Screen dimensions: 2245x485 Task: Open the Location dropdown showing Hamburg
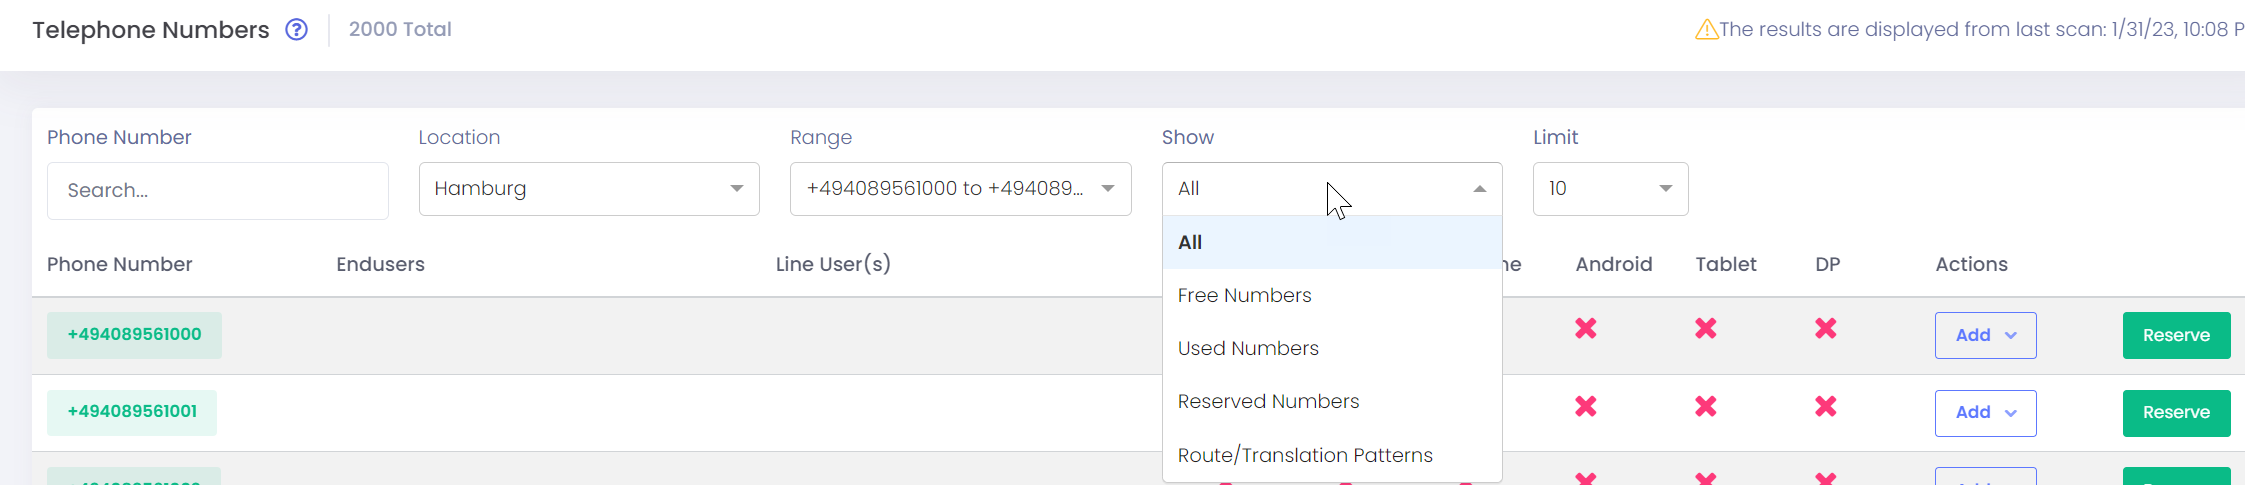click(589, 189)
